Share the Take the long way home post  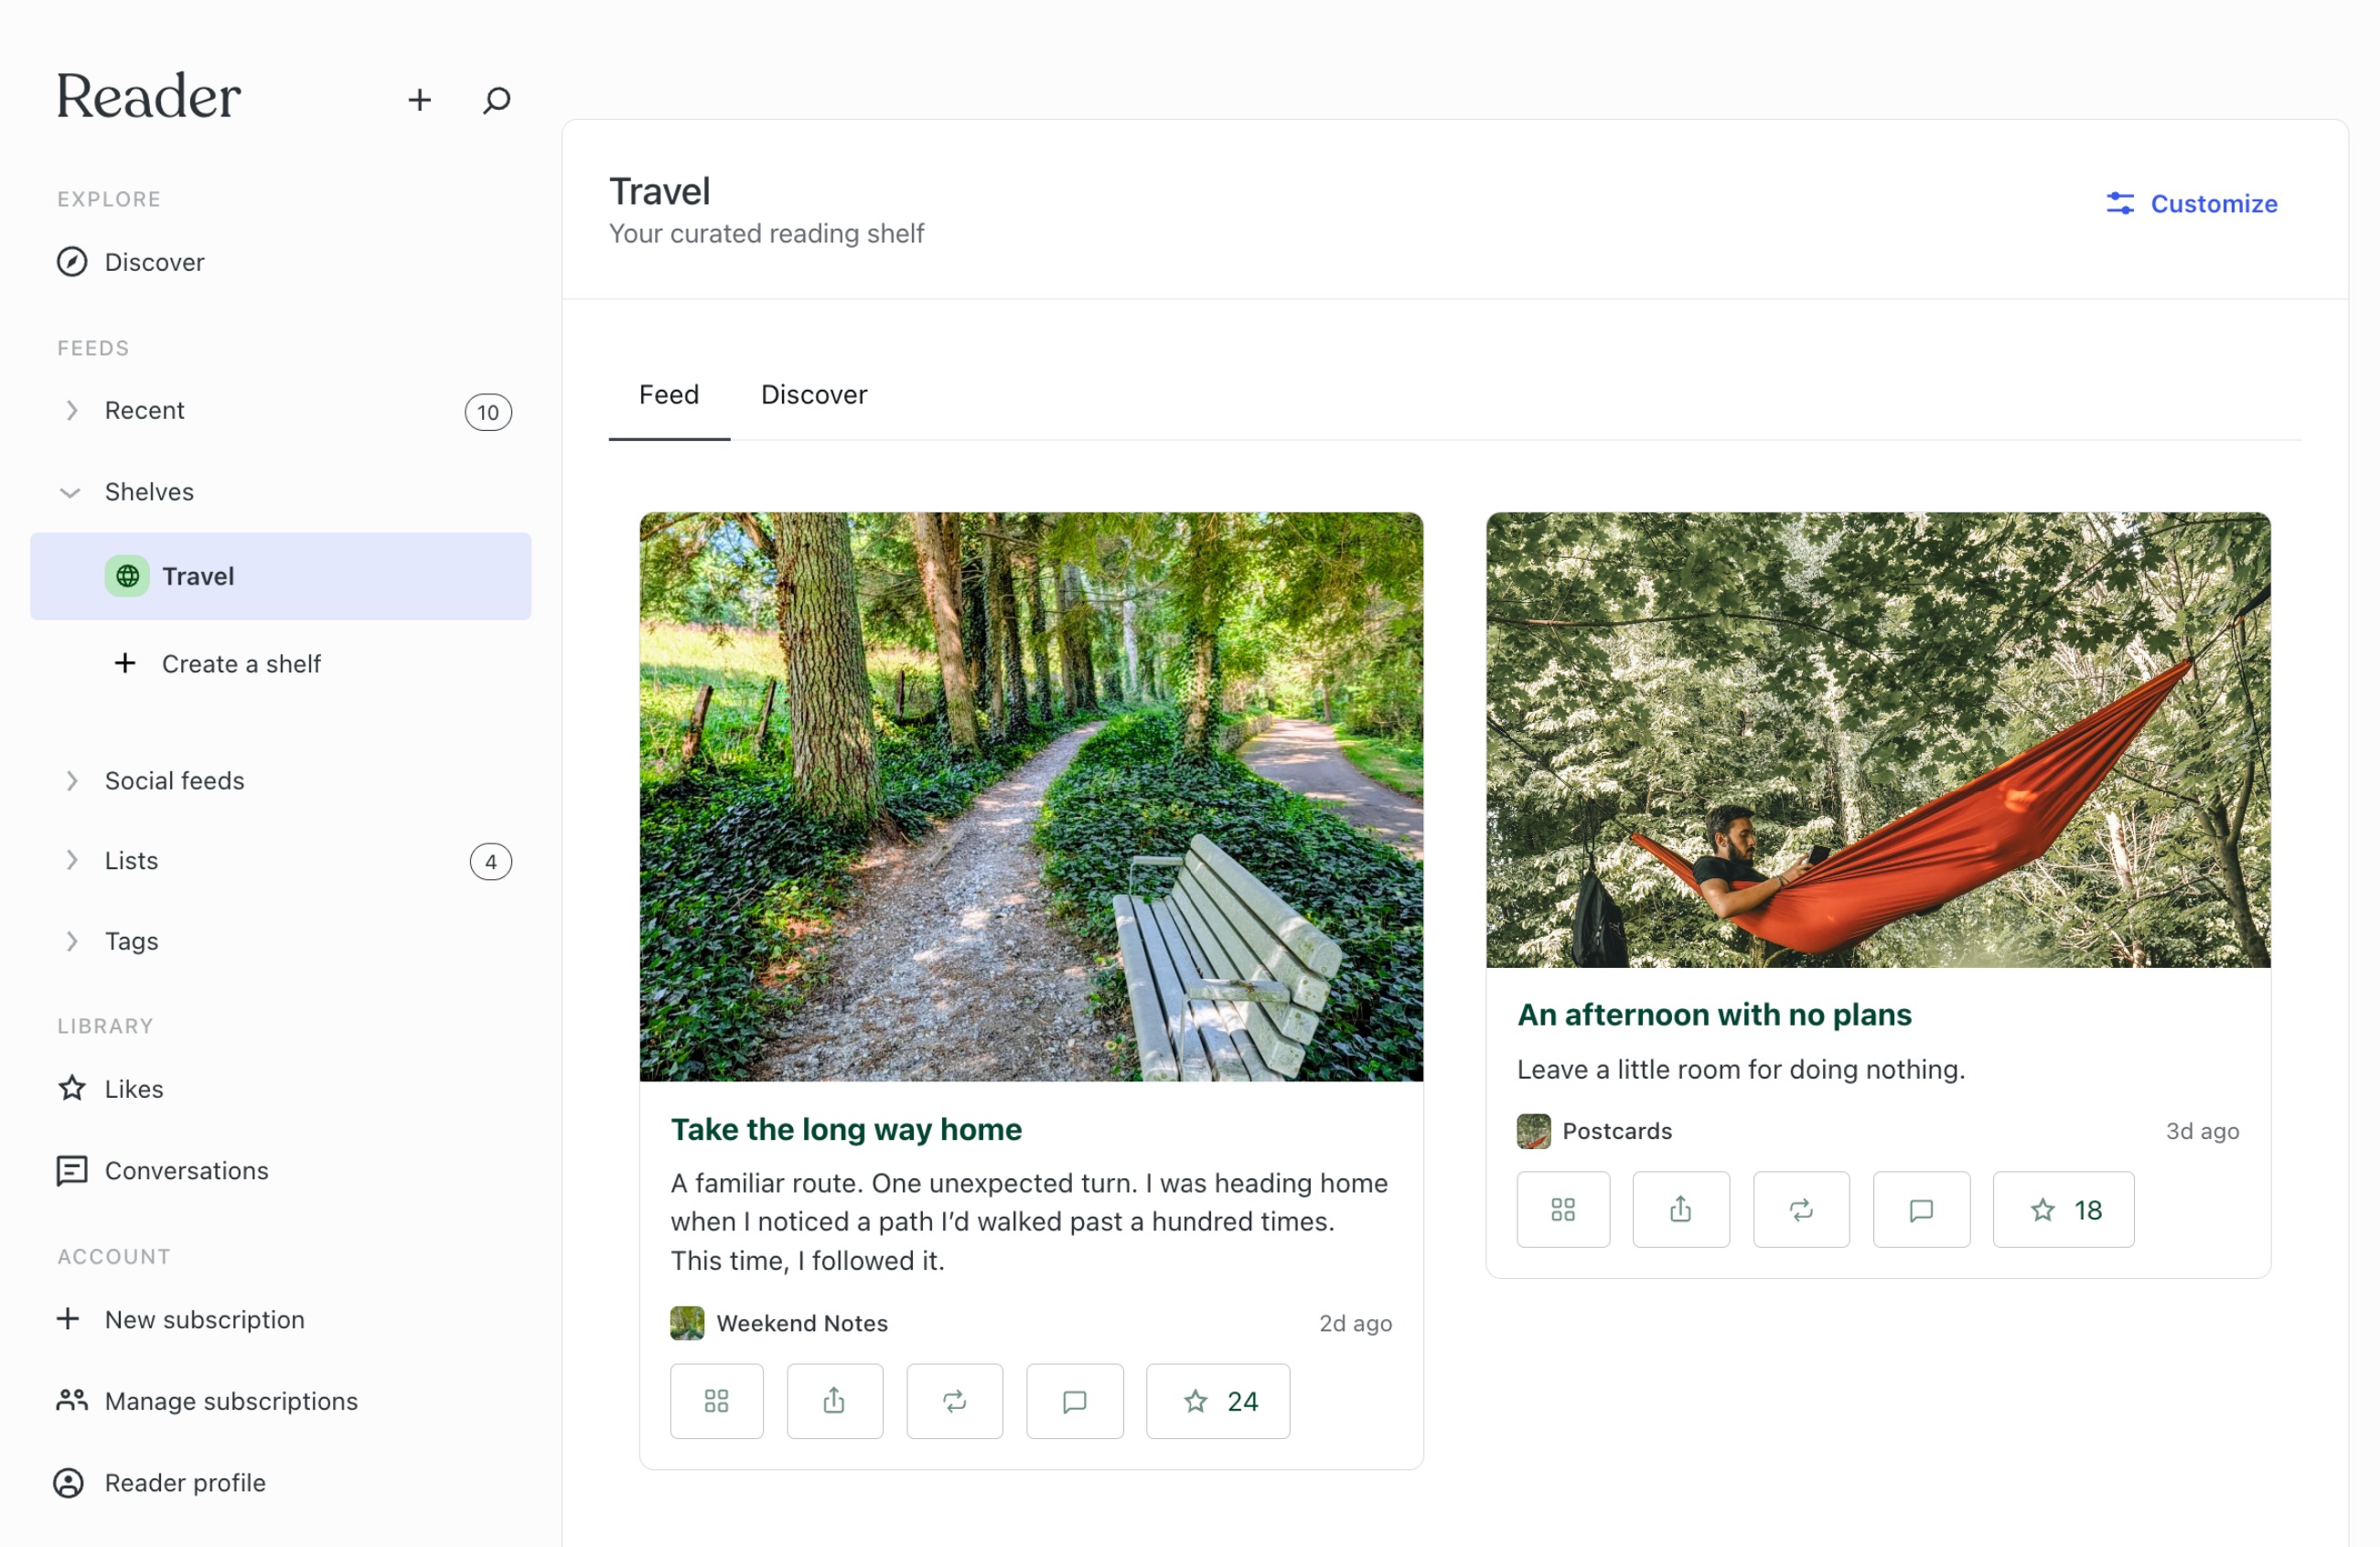[835, 1401]
